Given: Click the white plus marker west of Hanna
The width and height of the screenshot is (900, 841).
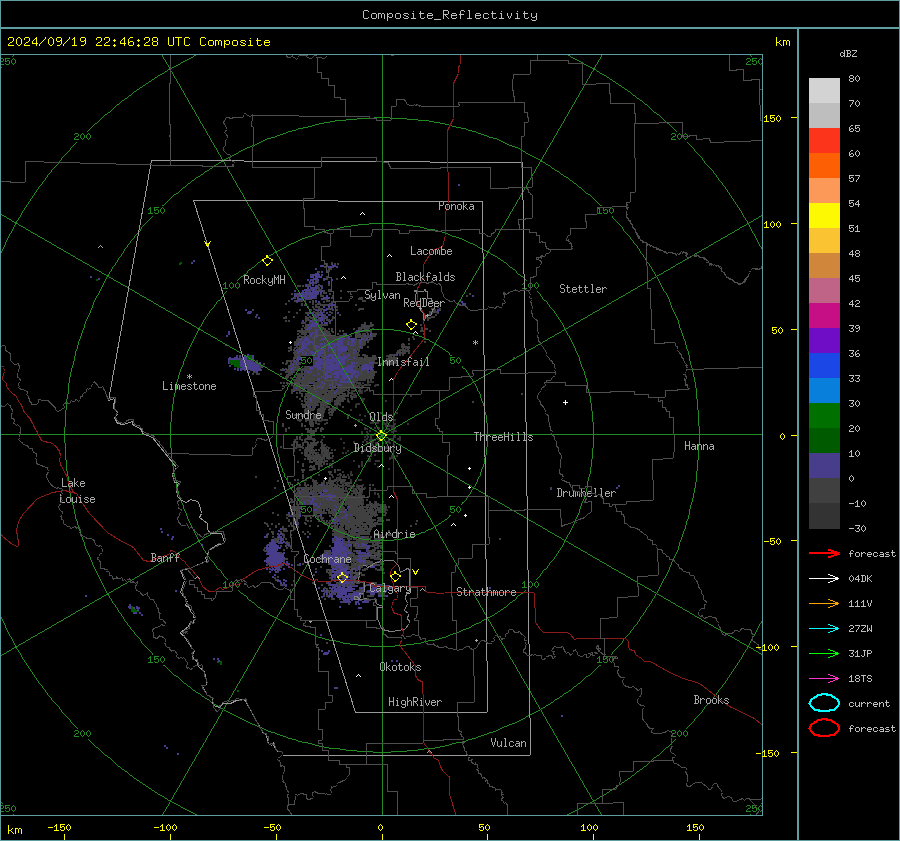Looking at the screenshot, I should [565, 402].
